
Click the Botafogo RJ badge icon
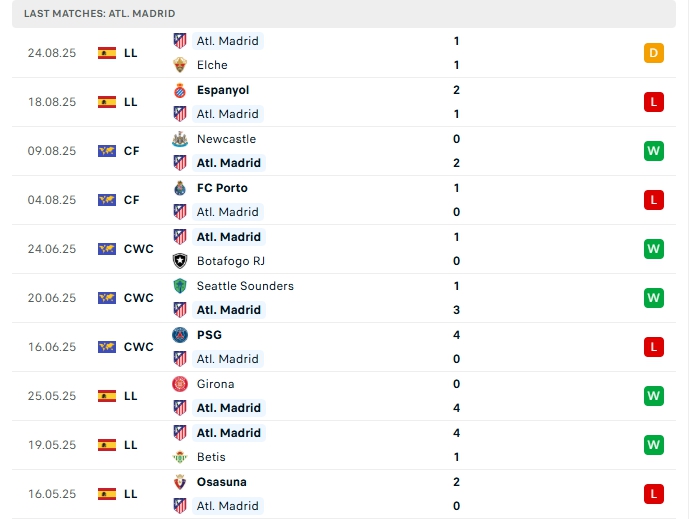[180, 261]
